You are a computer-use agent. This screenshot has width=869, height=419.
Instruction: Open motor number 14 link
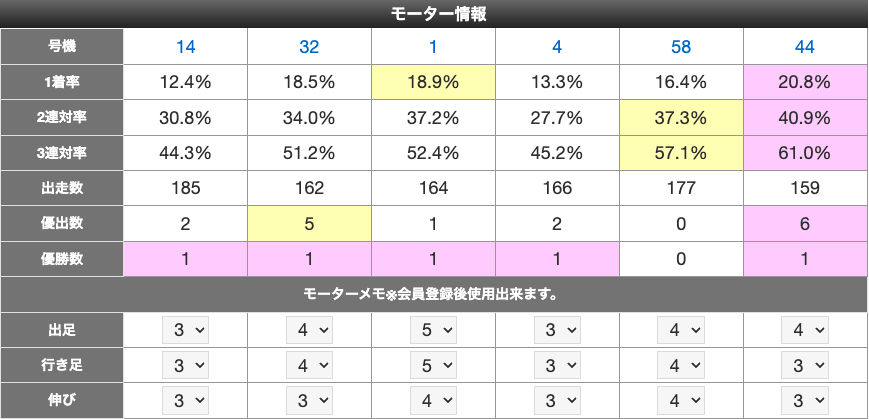(x=185, y=46)
